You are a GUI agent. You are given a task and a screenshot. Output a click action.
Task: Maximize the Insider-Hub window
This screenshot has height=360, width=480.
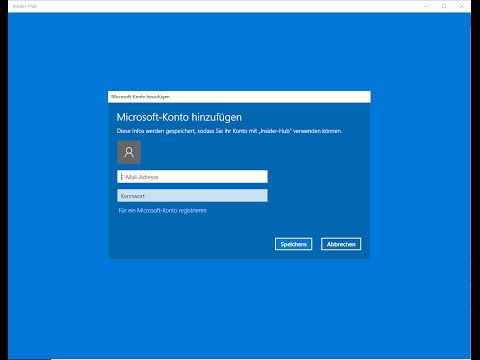(x=444, y=6)
